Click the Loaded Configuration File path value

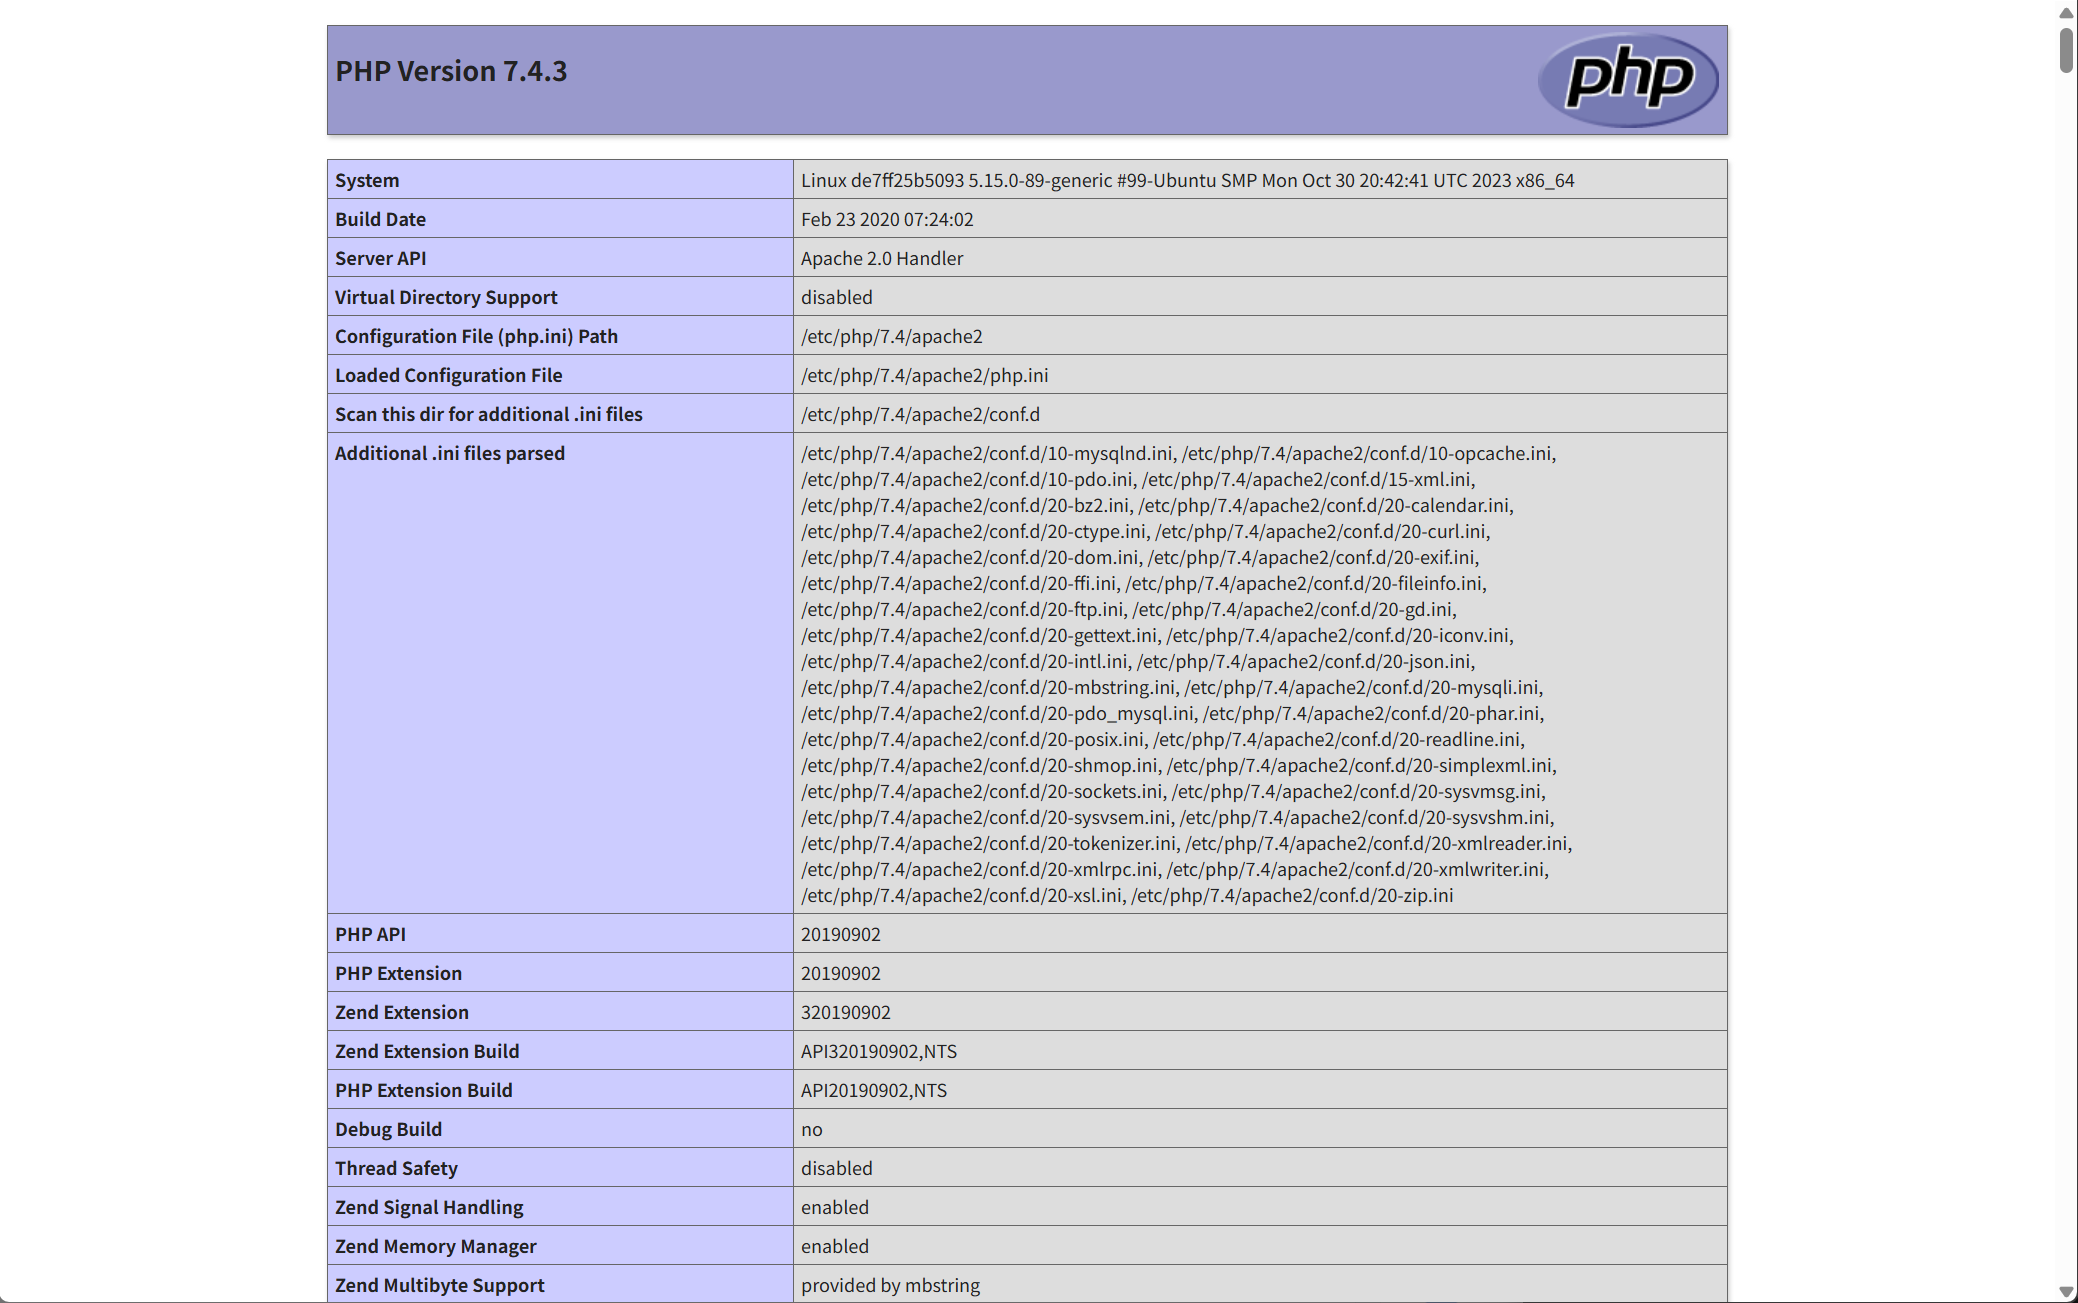pos(924,375)
